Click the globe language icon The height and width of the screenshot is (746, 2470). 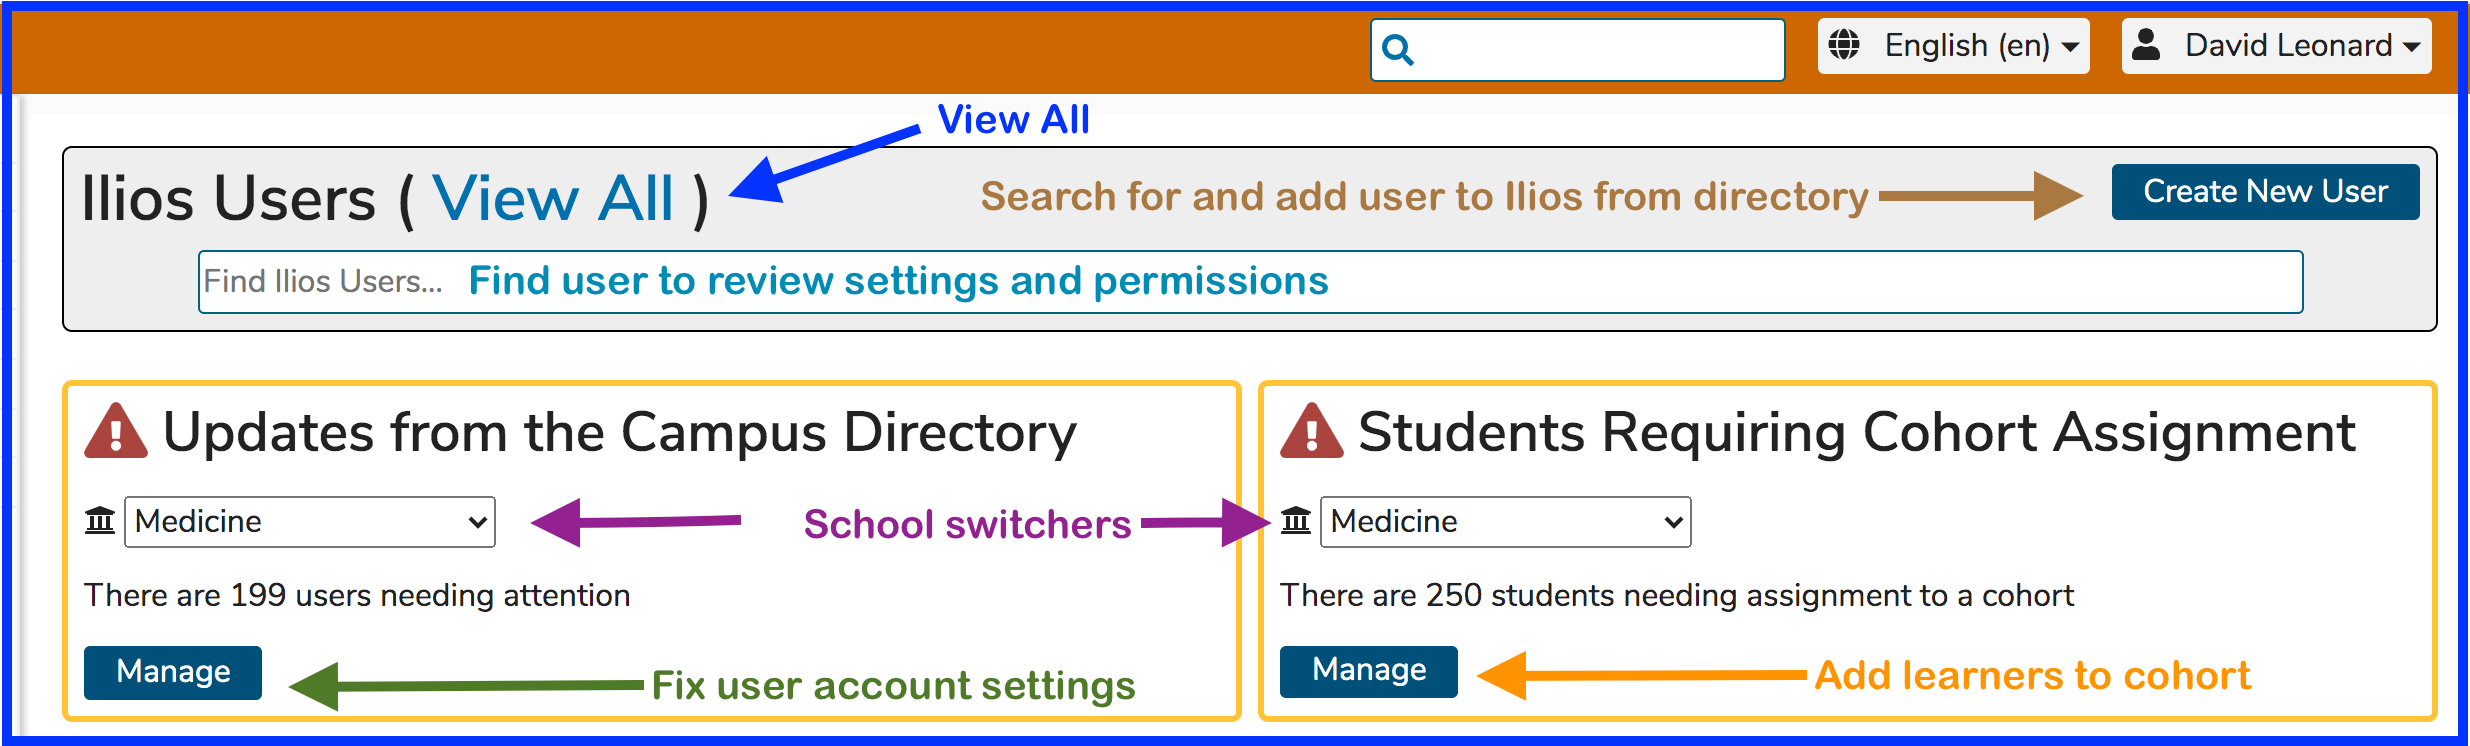pos(1844,45)
